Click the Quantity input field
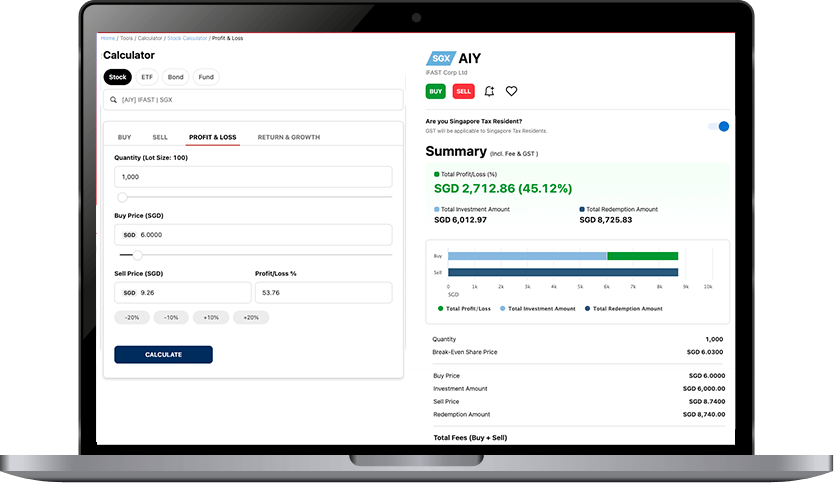This screenshot has width=834, height=483. (253, 177)
